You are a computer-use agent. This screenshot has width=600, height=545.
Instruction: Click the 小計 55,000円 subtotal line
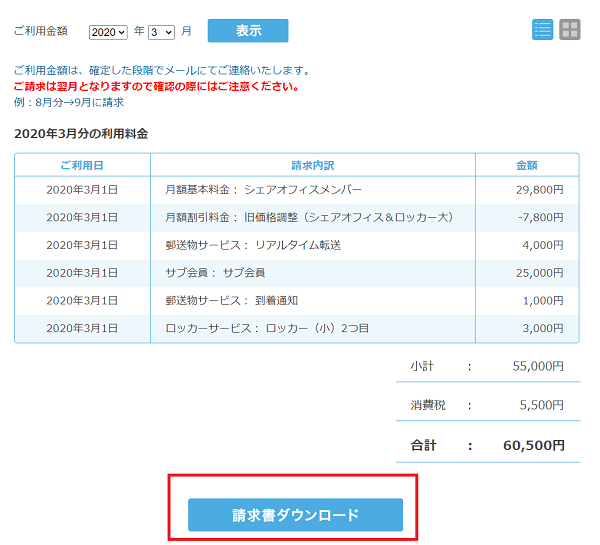[x=487, y=367]
